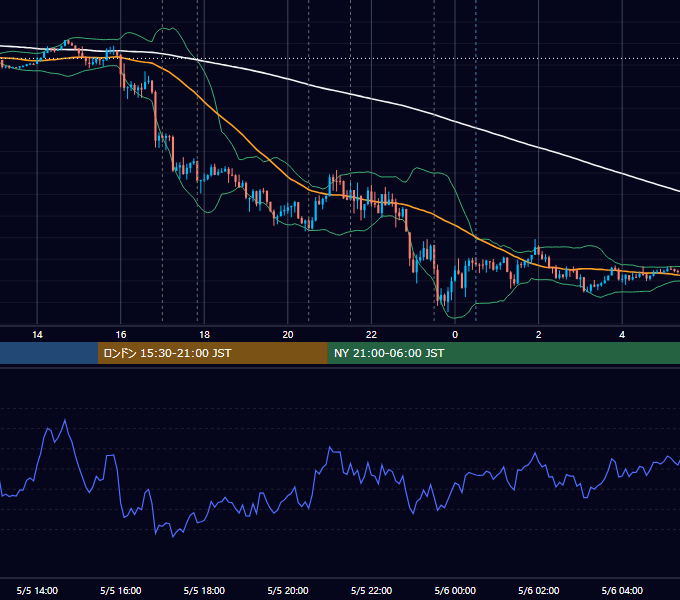Click the 5/6 00:00 label on indicator axis
The height and width of the screenshot is (600, 680).
coord(455,590)
